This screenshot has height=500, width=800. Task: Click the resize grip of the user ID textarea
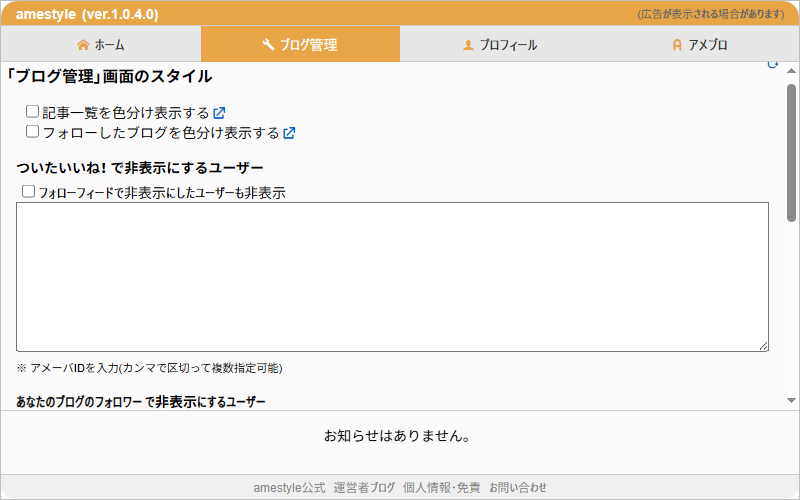tap(763, 346)
